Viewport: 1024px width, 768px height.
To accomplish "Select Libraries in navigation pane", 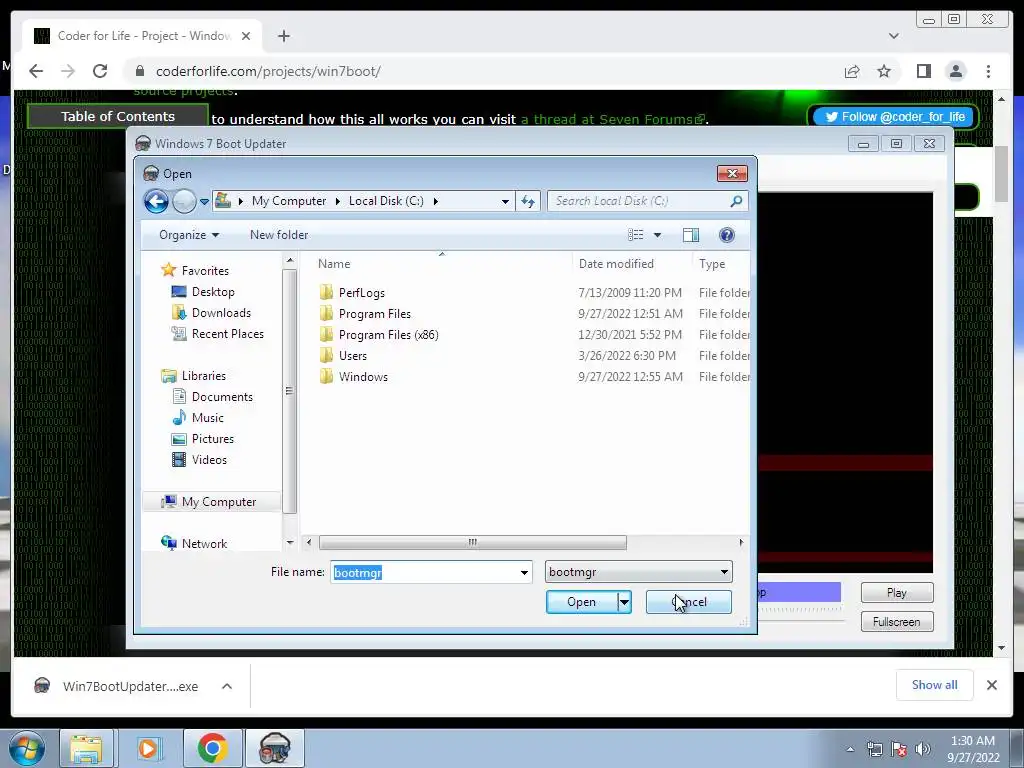I will point(203,376).
